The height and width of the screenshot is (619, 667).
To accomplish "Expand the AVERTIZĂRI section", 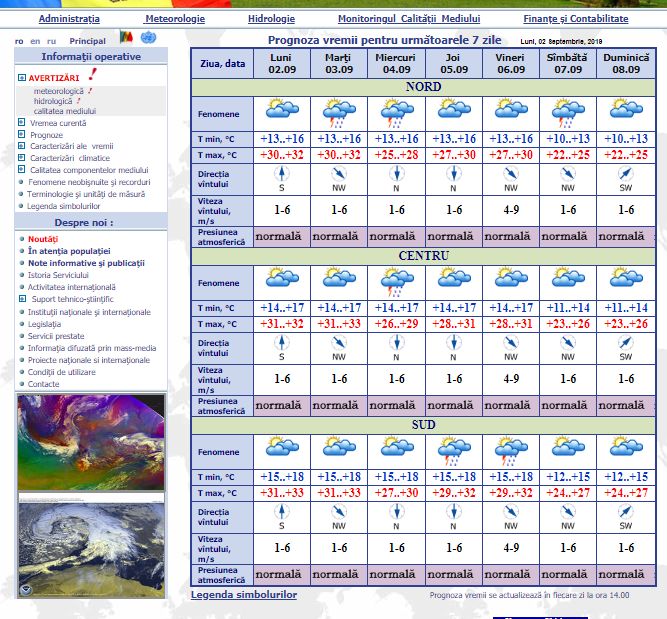I will click(x=22, y=77).
